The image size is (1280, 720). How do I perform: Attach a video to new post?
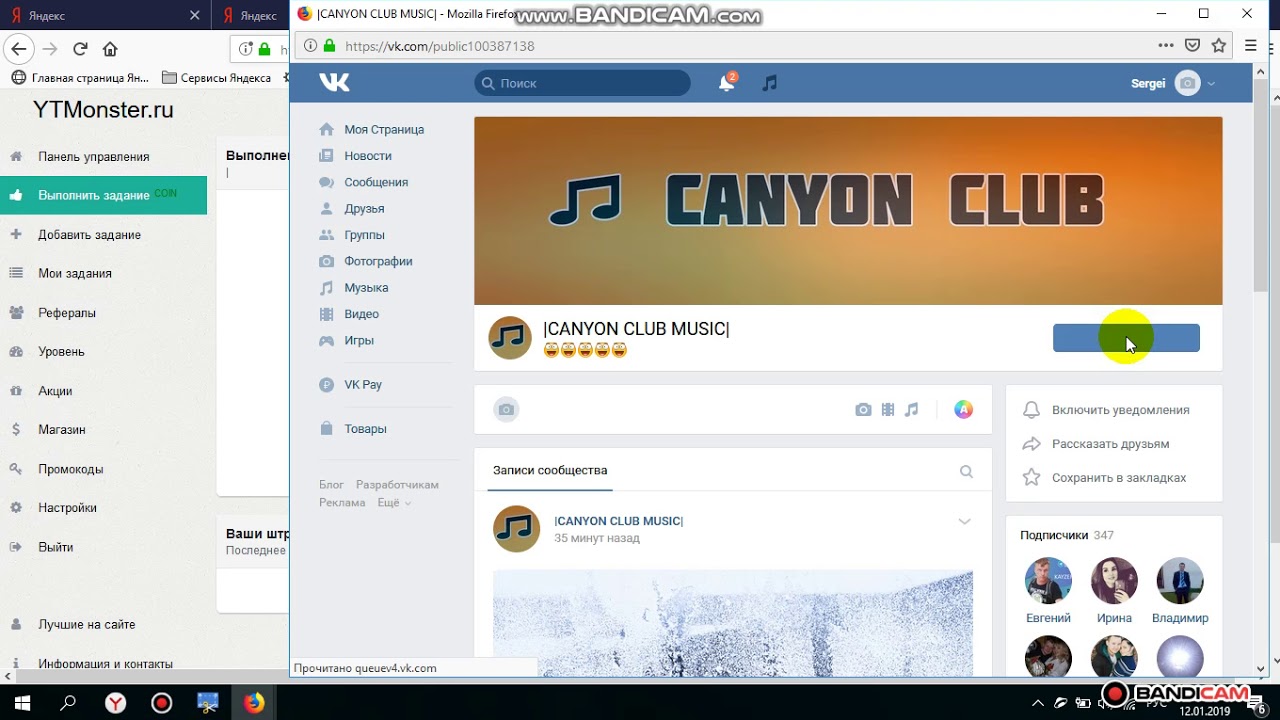[888, 410]
